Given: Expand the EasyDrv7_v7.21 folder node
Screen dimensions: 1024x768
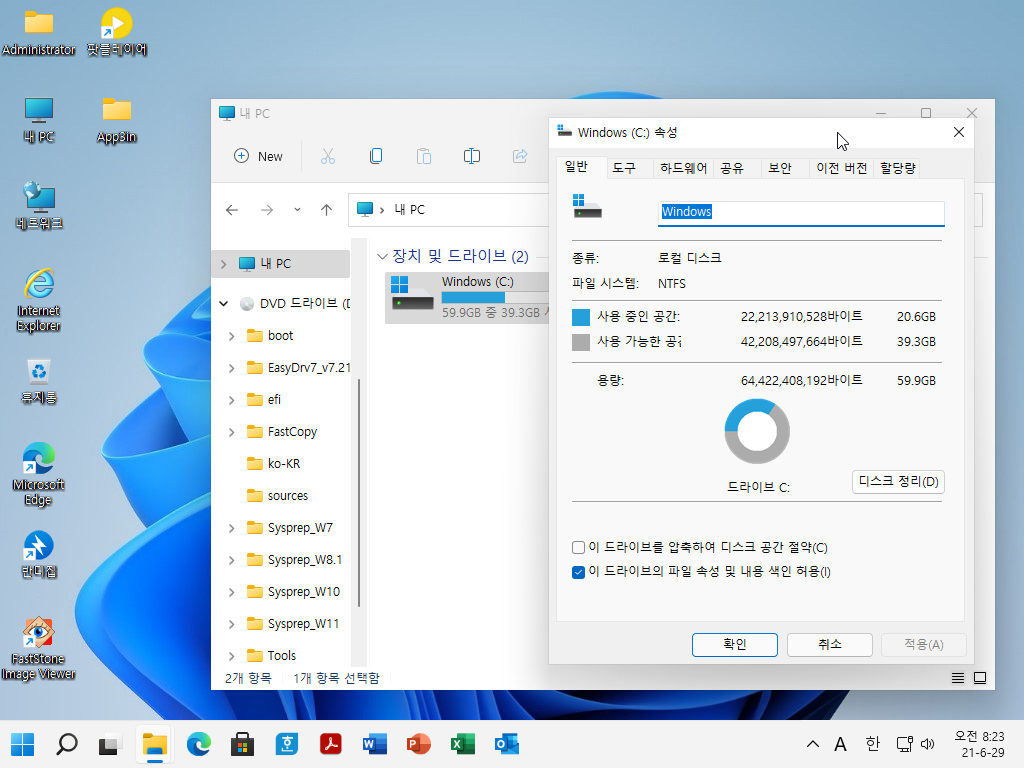Looking at the screenshot, I should (x=231, y=368).
